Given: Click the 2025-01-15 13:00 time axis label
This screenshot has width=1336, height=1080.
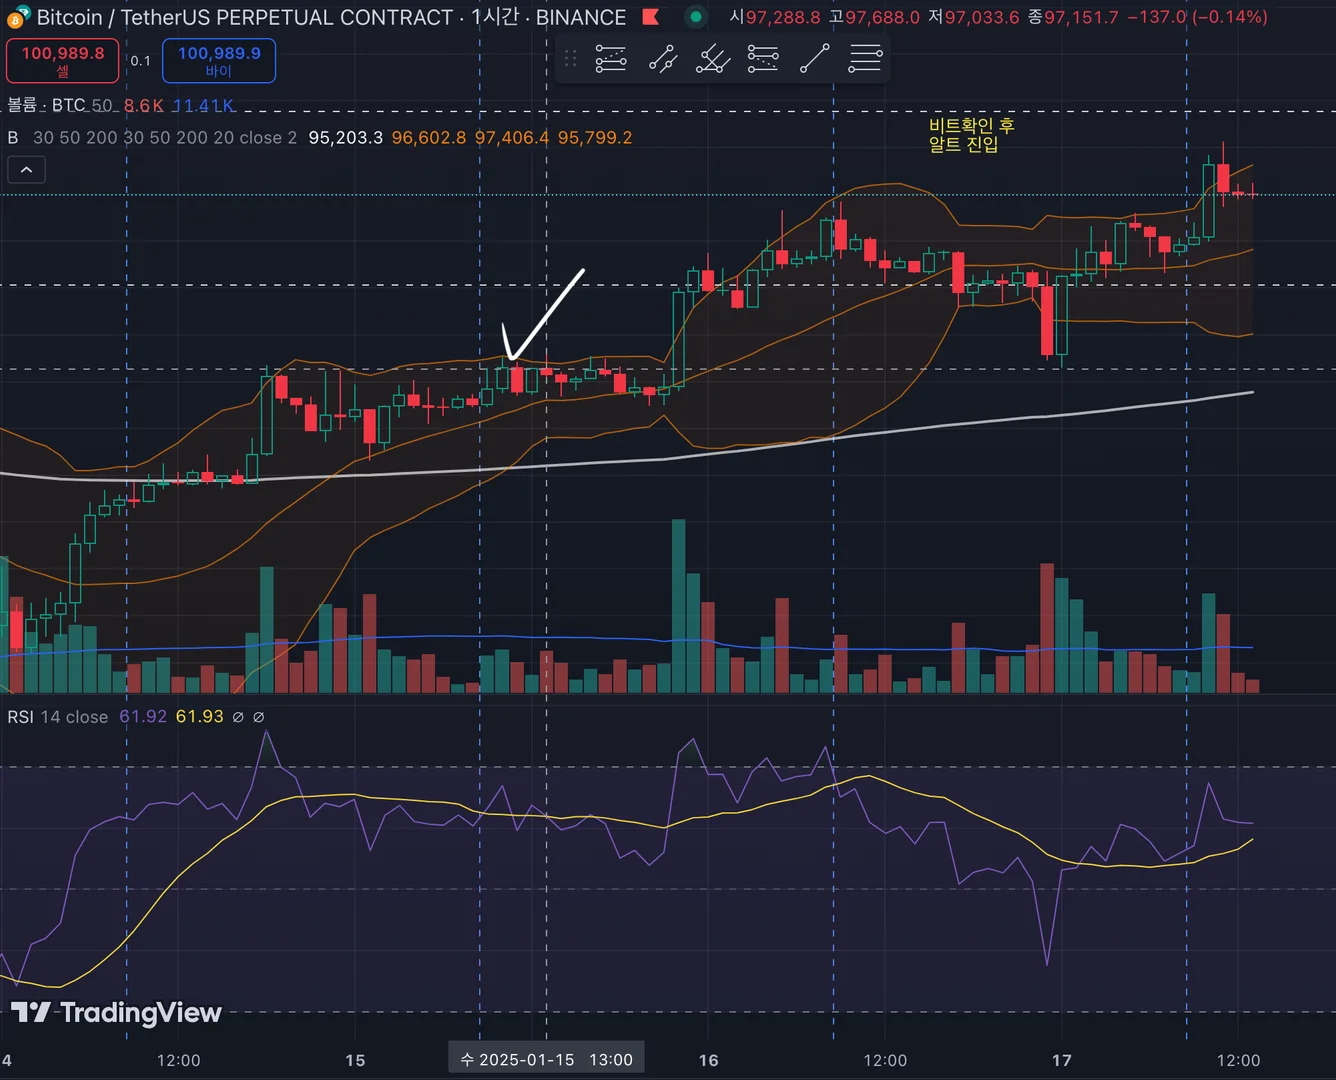Looking at the screenshot, I should click(546, 1059).
